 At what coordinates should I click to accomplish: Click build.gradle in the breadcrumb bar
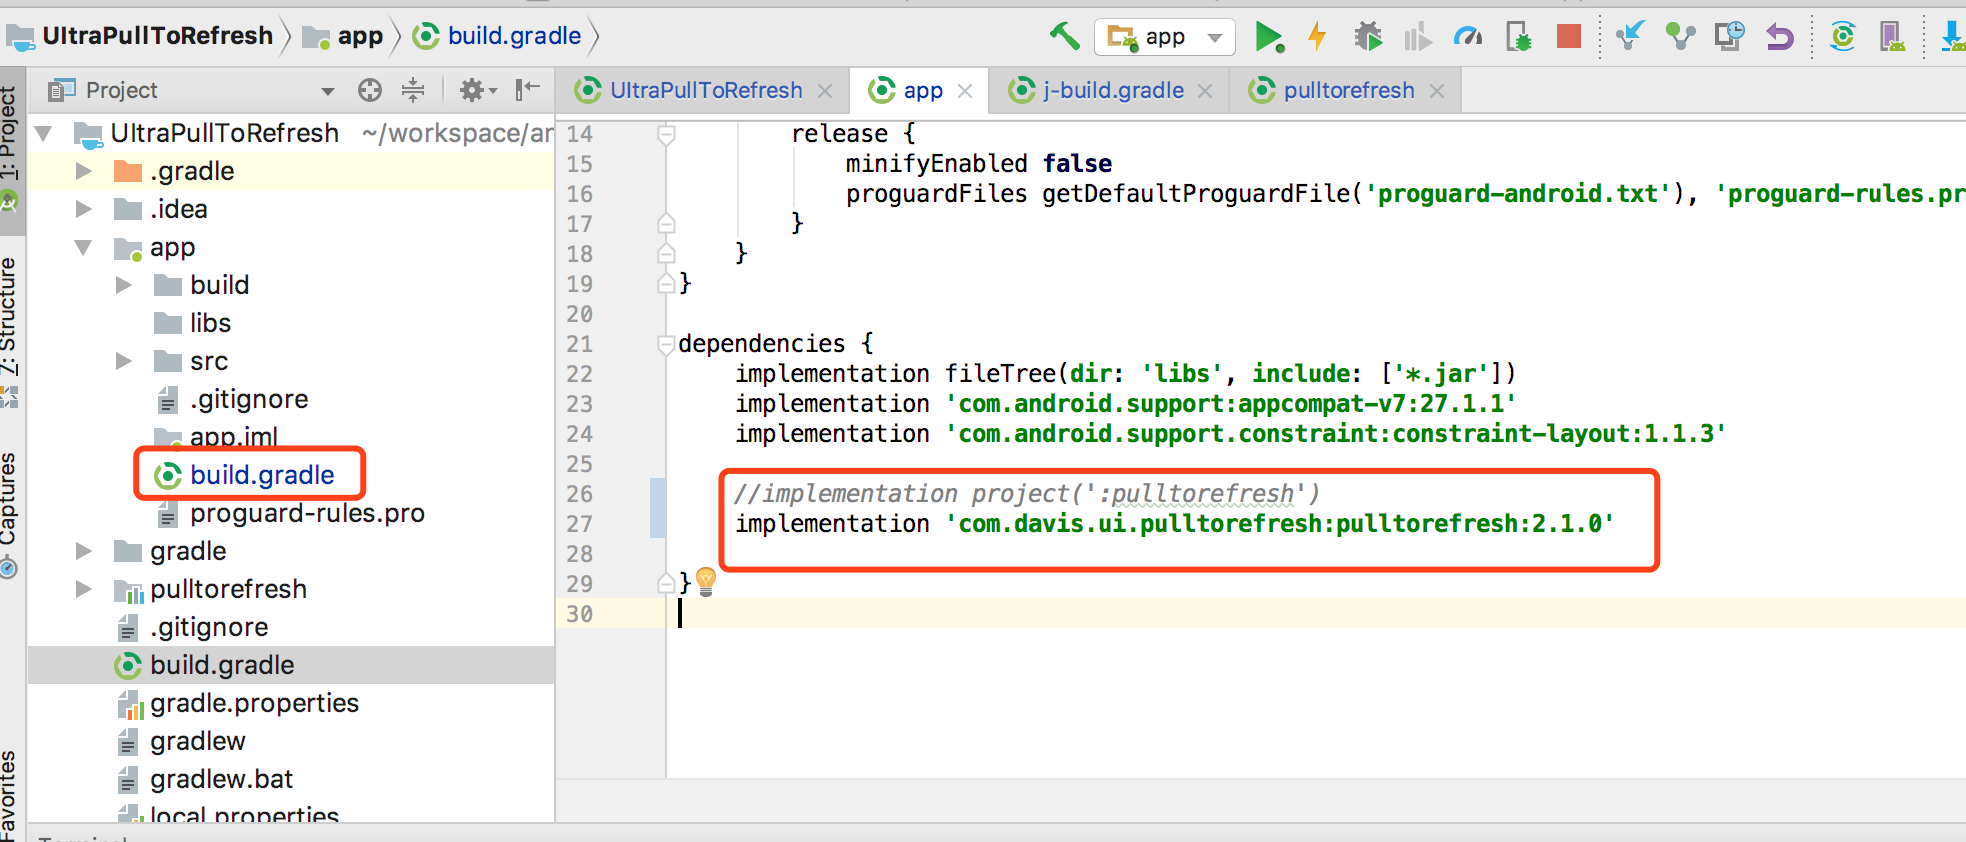coord(498,36)
